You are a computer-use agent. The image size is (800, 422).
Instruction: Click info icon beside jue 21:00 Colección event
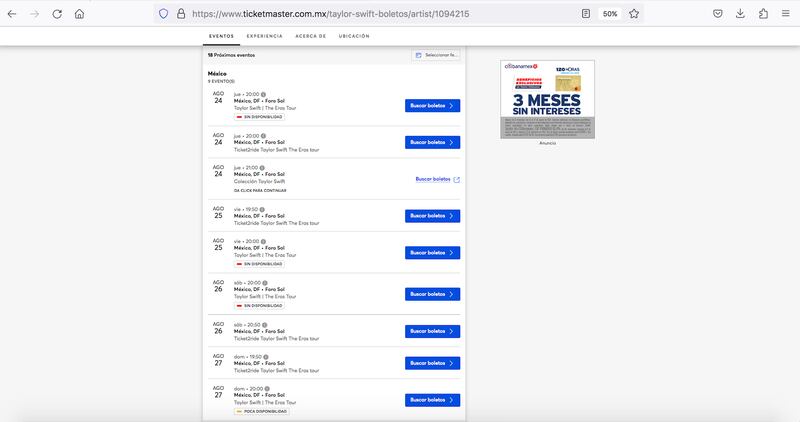(x=262, y=168)
